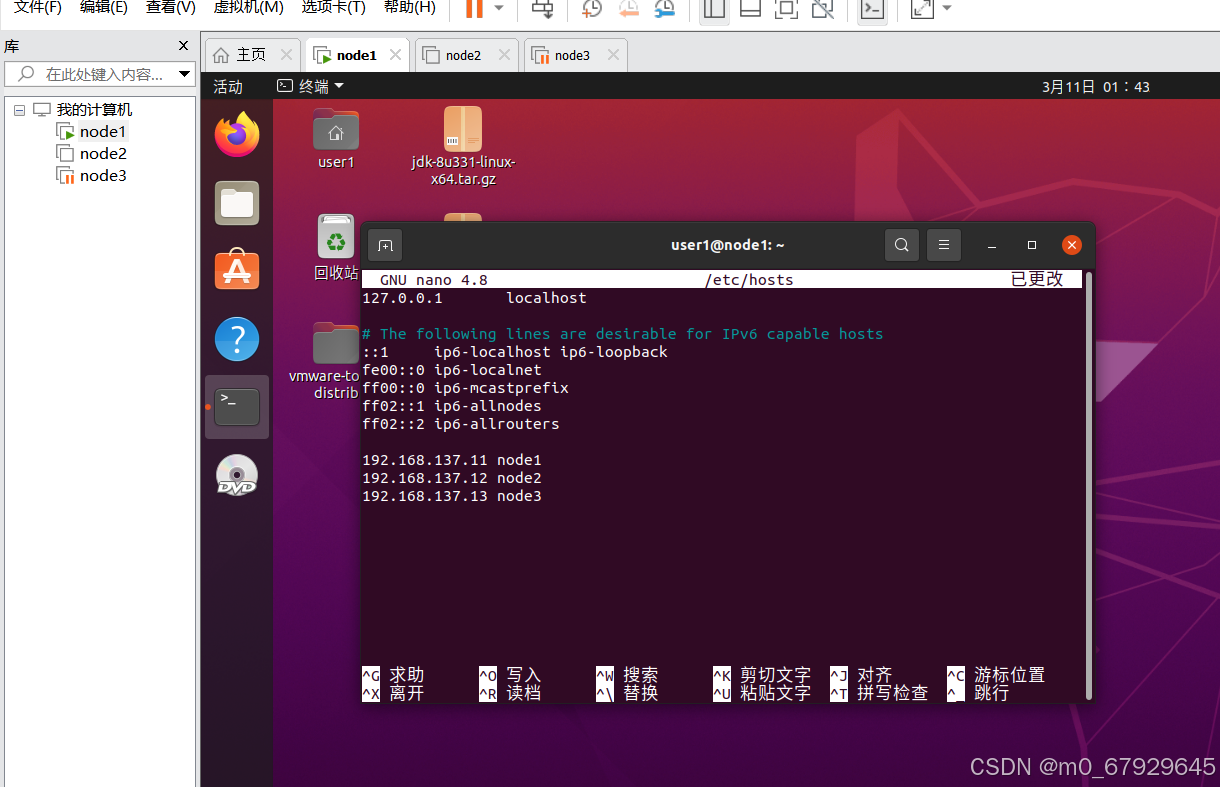Close the terminal window
Image resolution: width=1220 pixels, height=787 pixels.
(x=1072, y=245)
